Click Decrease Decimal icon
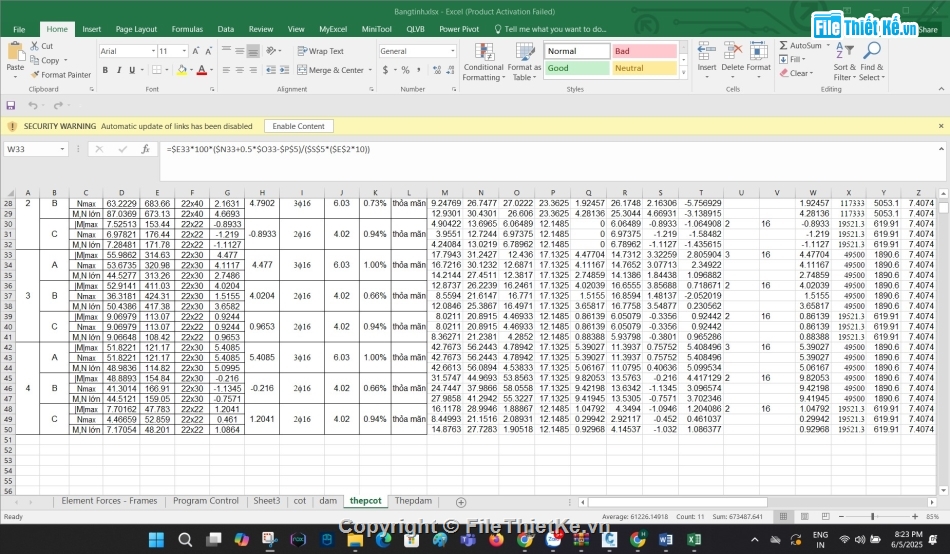 click(x=450, y=70)
